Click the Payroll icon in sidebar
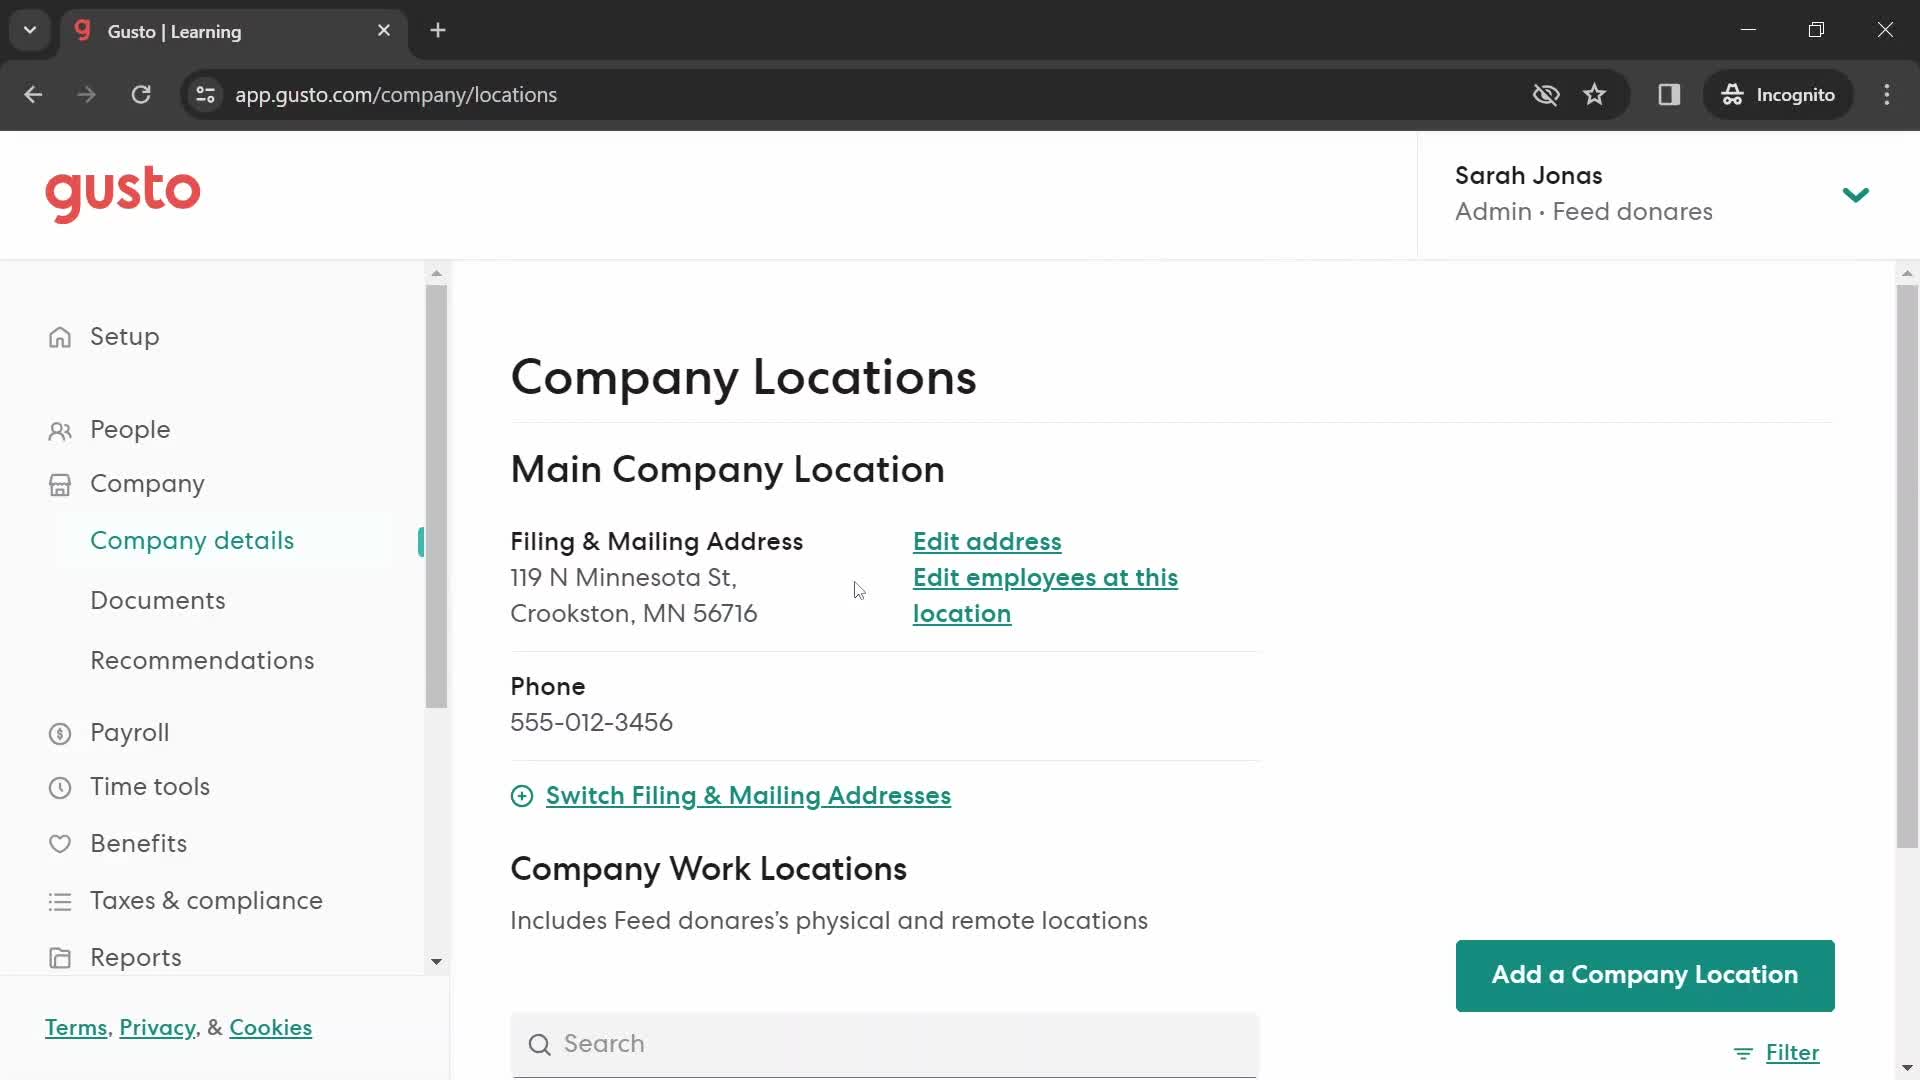 point(59,733)
